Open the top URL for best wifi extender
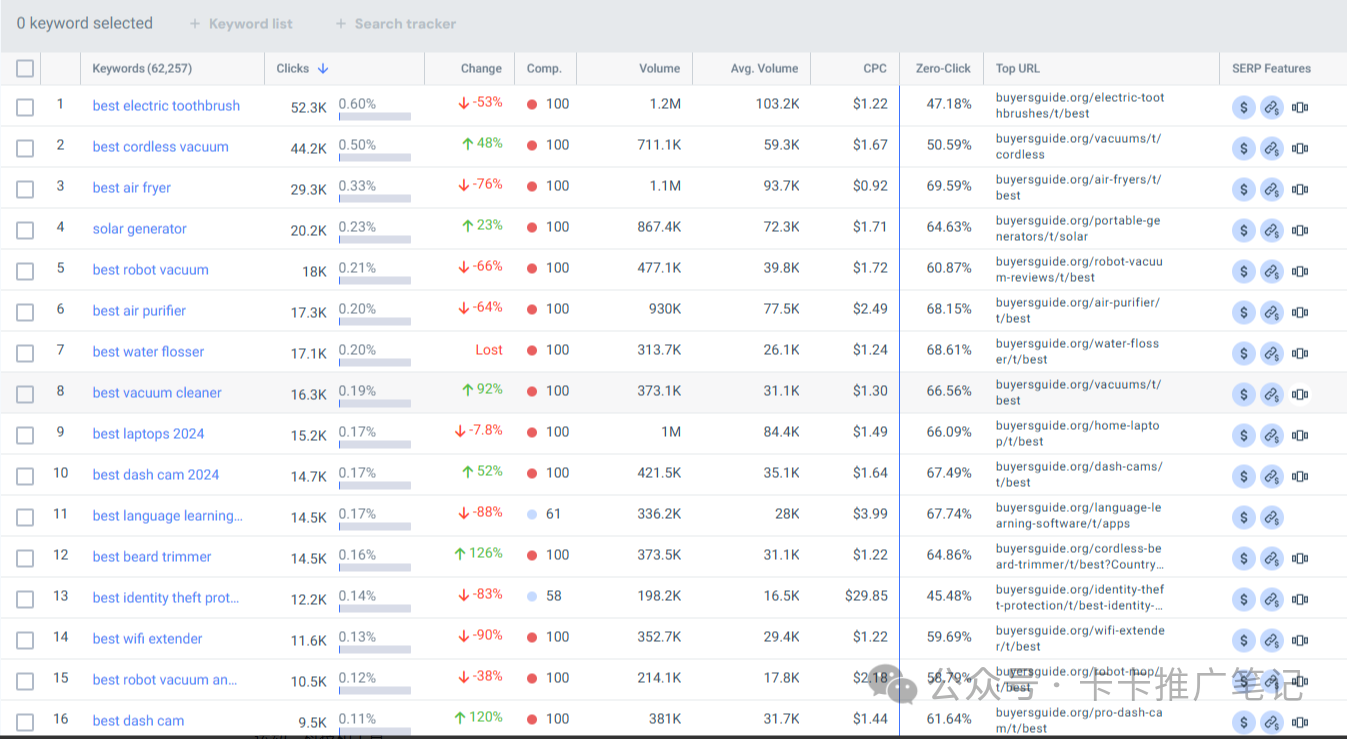 (x=1080, y=638)
